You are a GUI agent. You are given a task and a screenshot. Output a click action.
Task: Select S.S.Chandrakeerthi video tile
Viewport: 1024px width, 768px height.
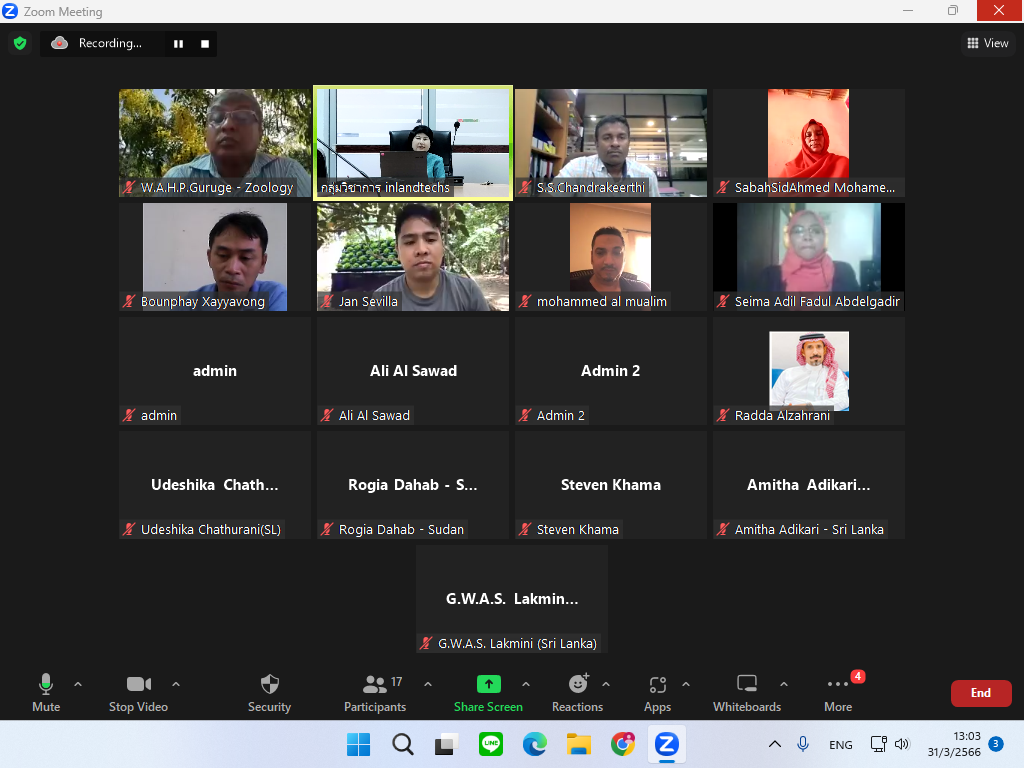(611, 143)
